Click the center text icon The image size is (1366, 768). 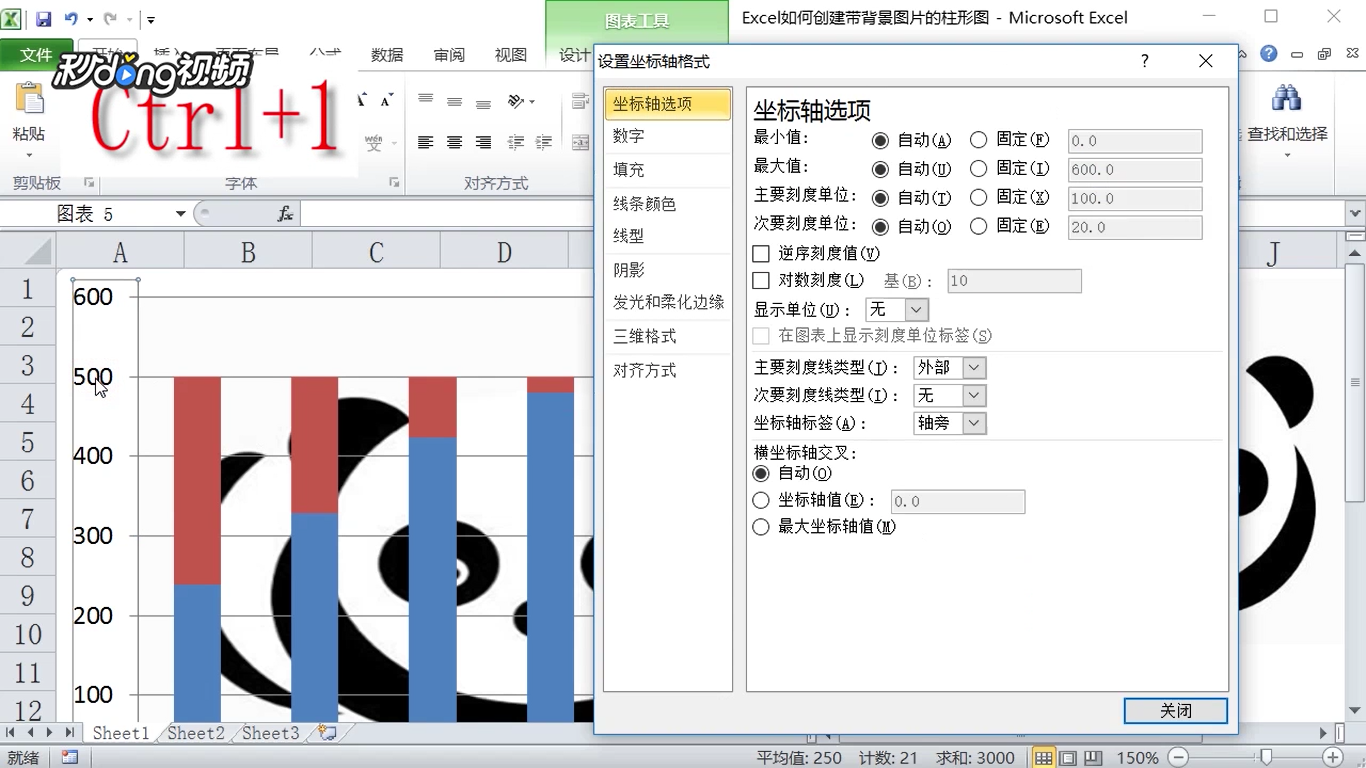pos(455,143)
